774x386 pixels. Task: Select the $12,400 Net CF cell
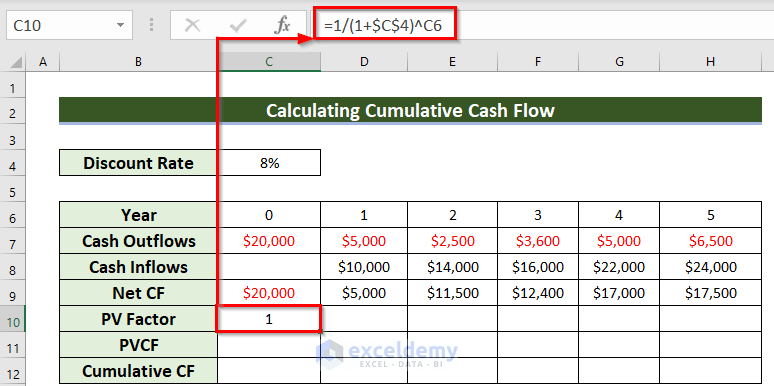(x=538, y=293)
